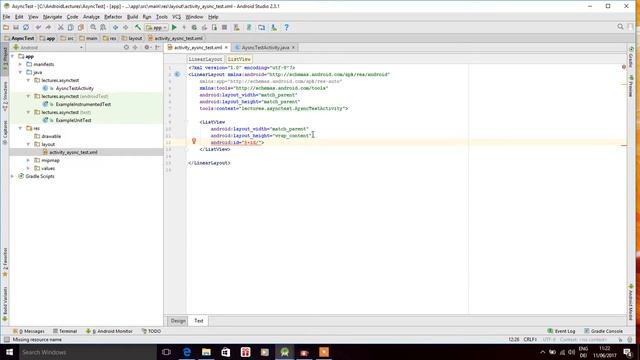This screenshot has width=640, height=360.
Task: Run the app with the green play button
Action: (x=174, y=27)
